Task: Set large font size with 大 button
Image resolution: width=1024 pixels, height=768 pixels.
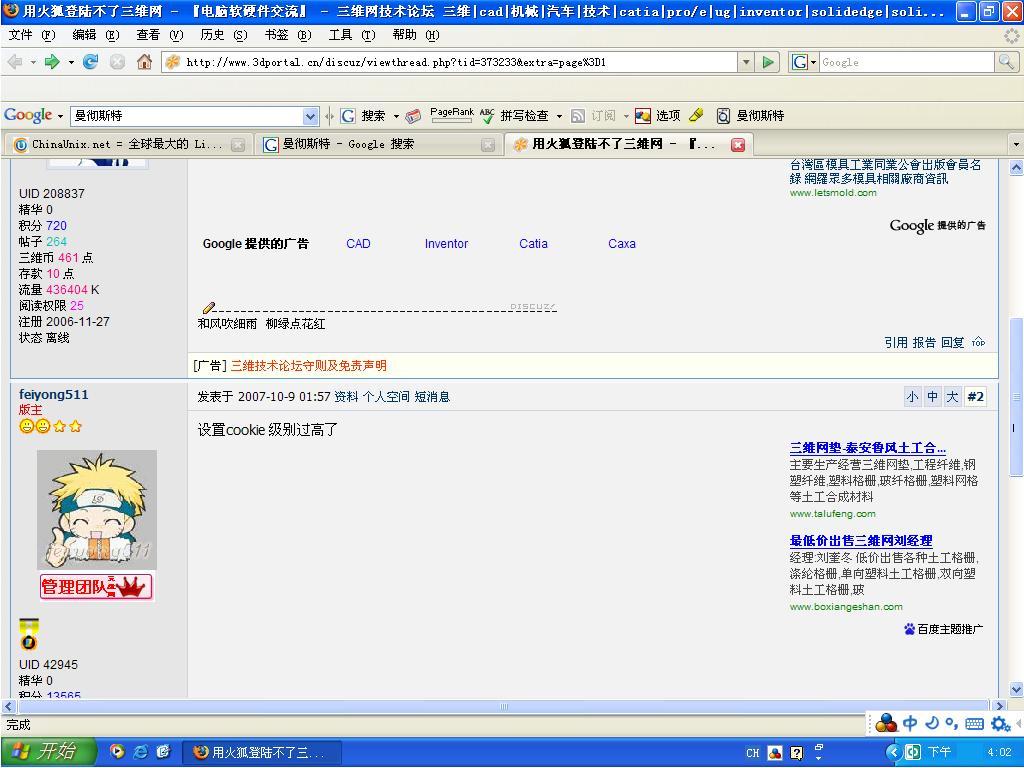Action: 953,396
